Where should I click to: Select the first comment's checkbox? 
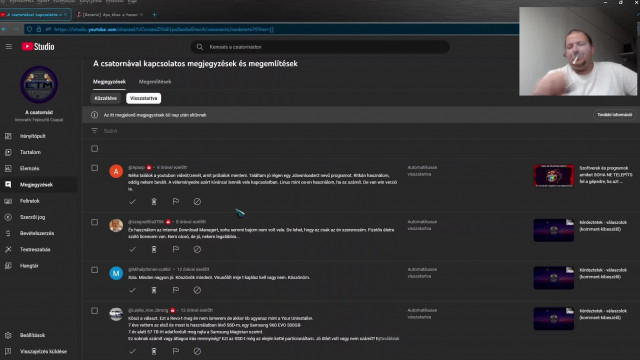tap(94, 168)
